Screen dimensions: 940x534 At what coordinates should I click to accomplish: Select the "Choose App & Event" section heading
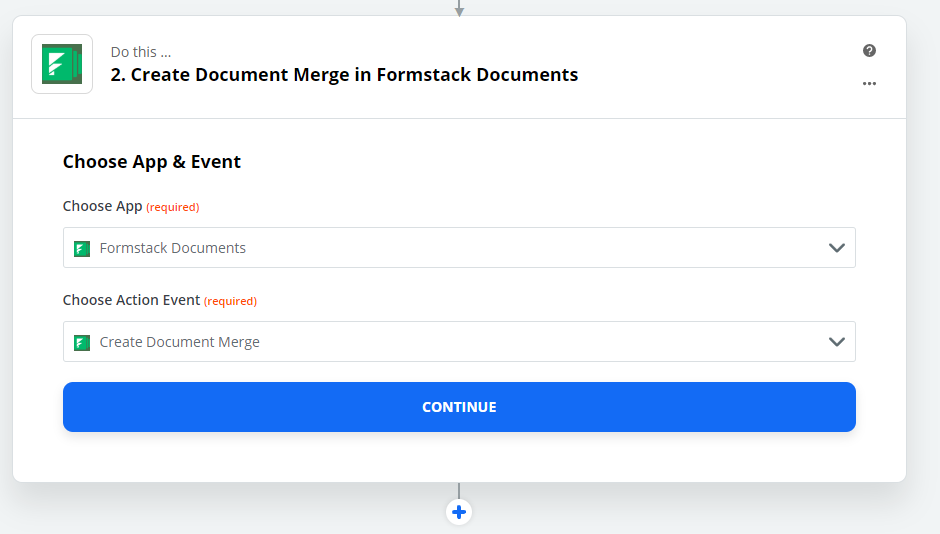152,162
